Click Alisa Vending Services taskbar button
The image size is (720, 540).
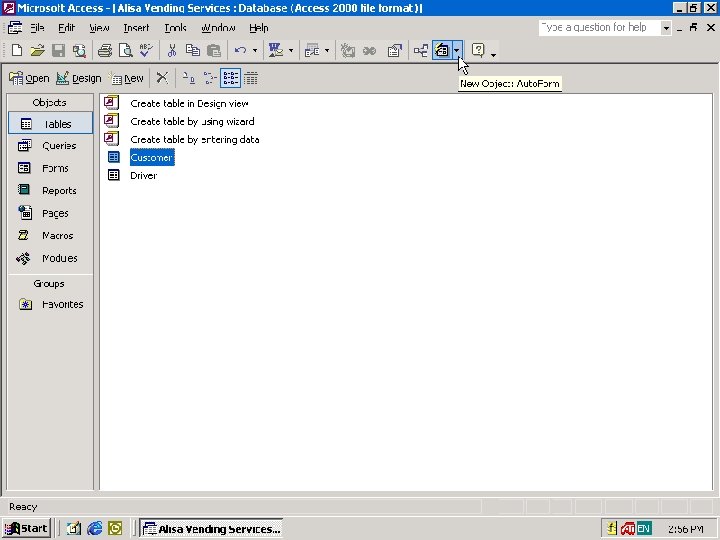click(x=211, y=529)
